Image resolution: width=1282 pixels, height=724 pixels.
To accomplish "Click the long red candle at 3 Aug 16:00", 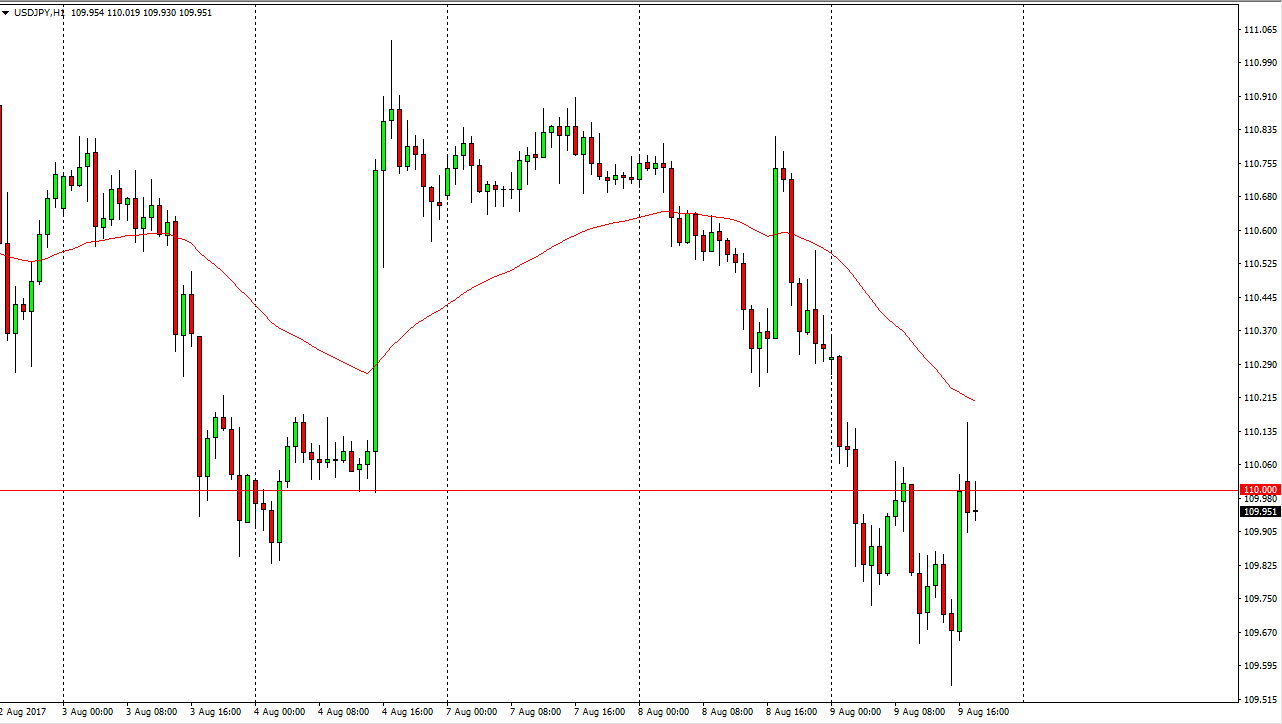I will pyautogui.click(x=199, y=405).
